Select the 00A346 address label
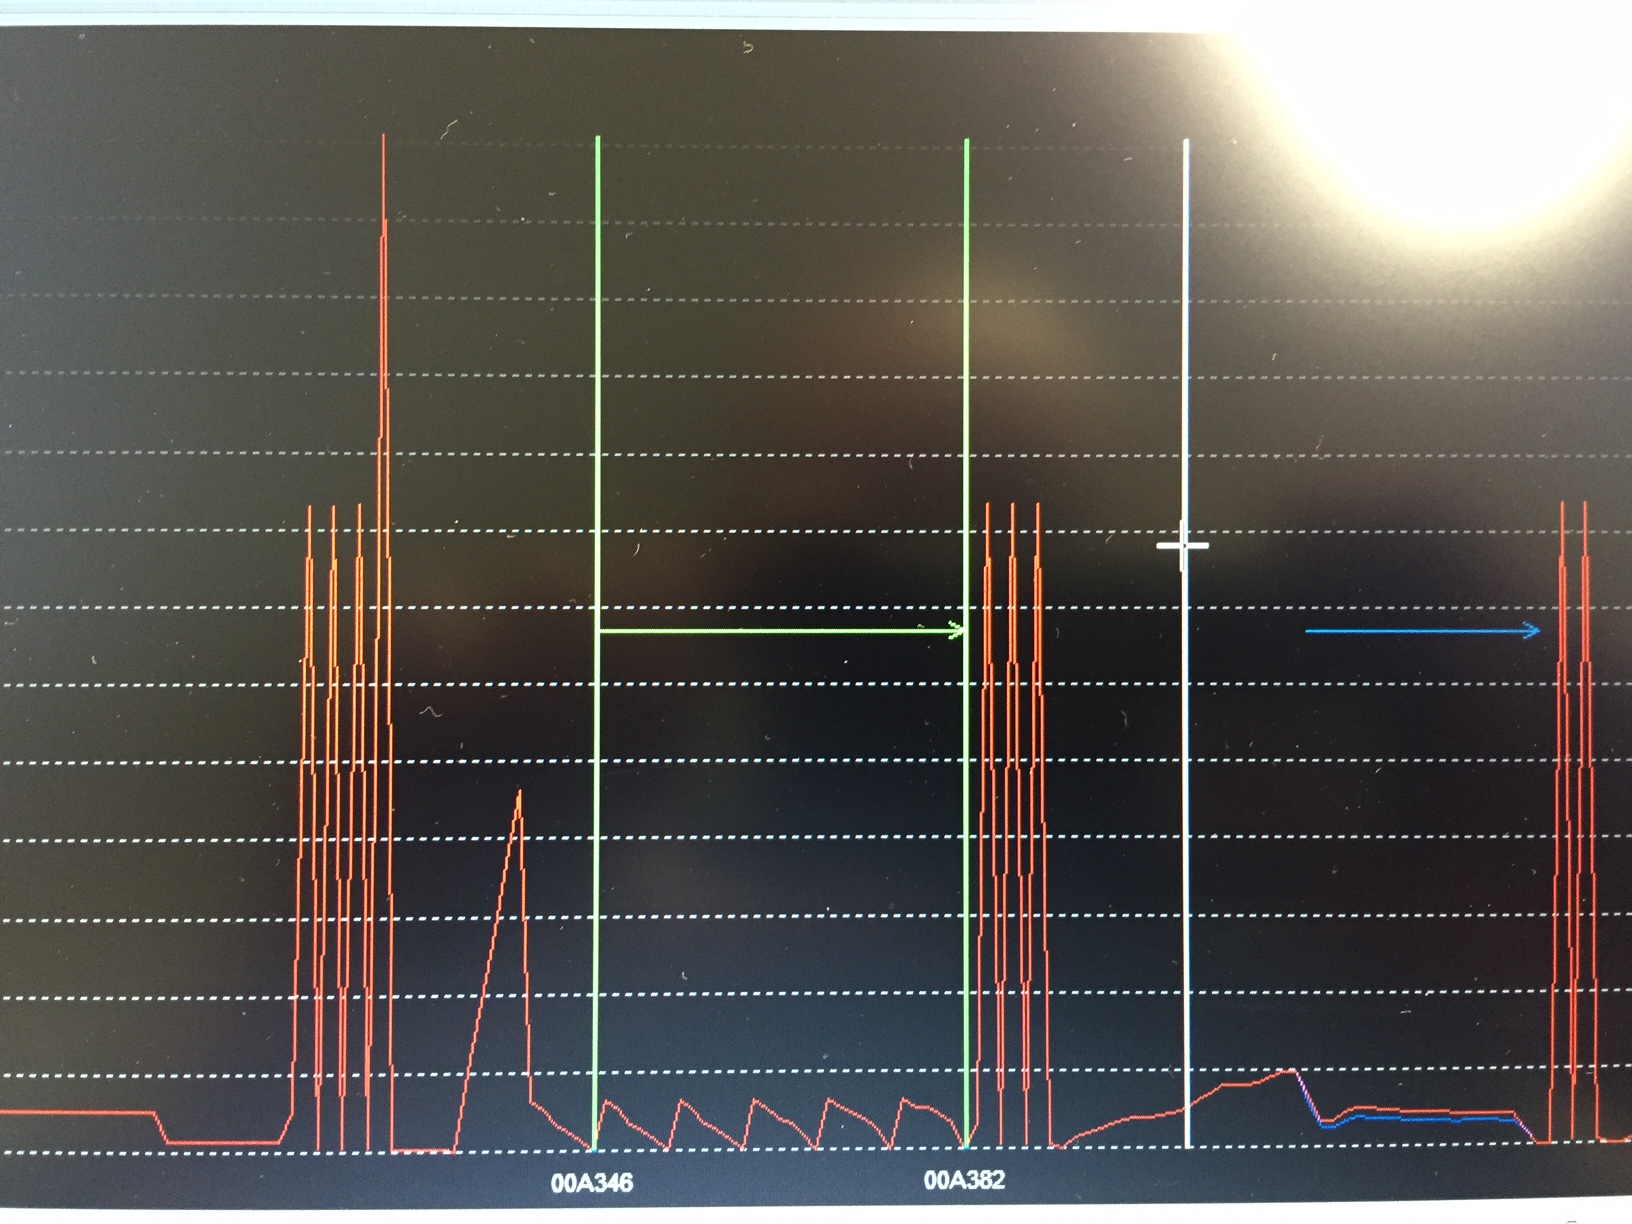Screen dimensions: 1632x1224 pos(592,1183)
